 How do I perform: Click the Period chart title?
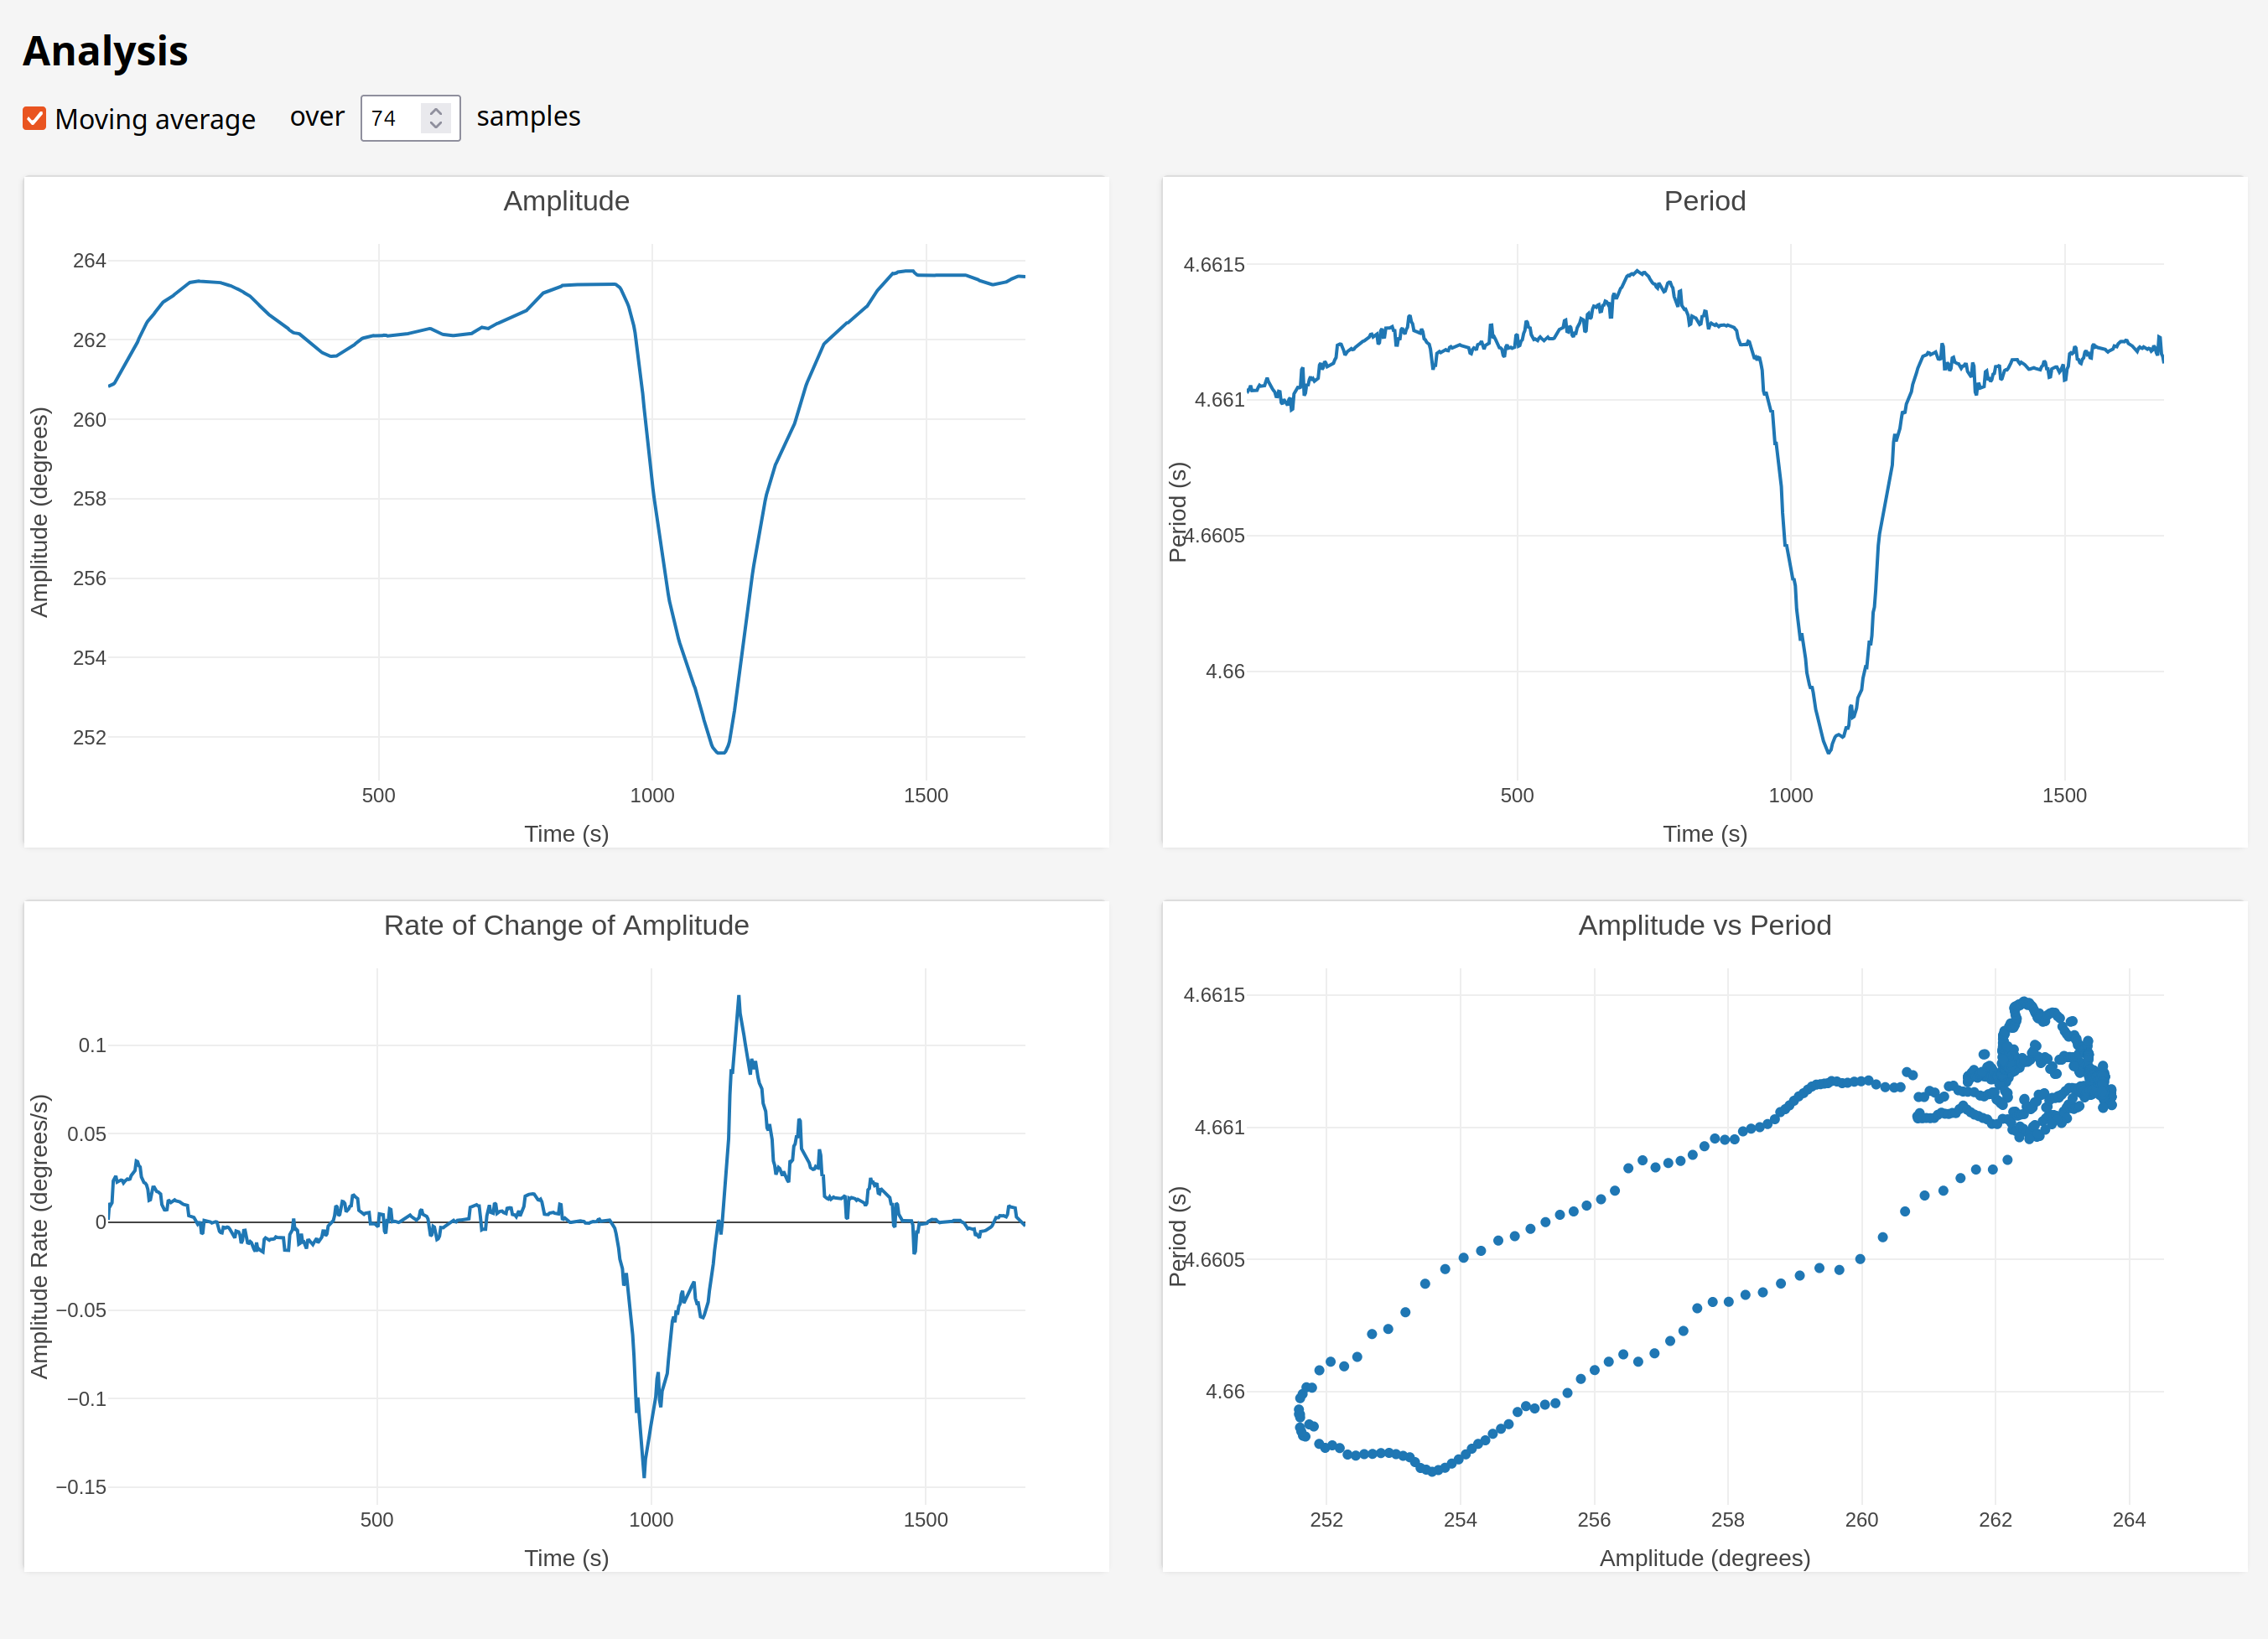(1704, 201)
